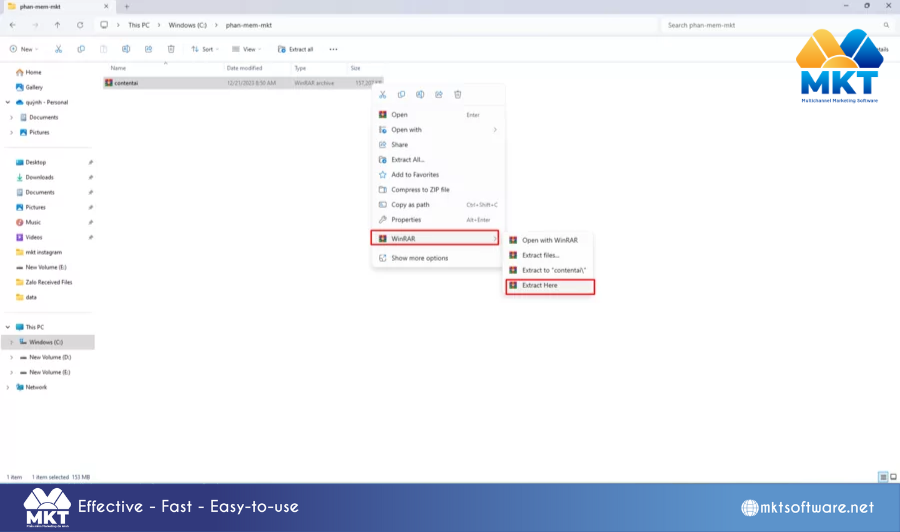
Task: Click the Cut icon in the context menu
Action: (x=383, y=95)
